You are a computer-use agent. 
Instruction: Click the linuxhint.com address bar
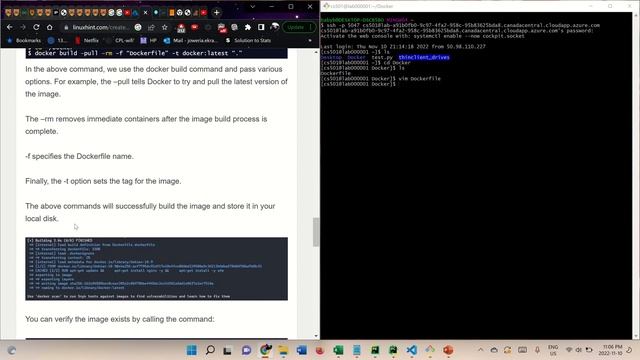click(x=100, y=27)
